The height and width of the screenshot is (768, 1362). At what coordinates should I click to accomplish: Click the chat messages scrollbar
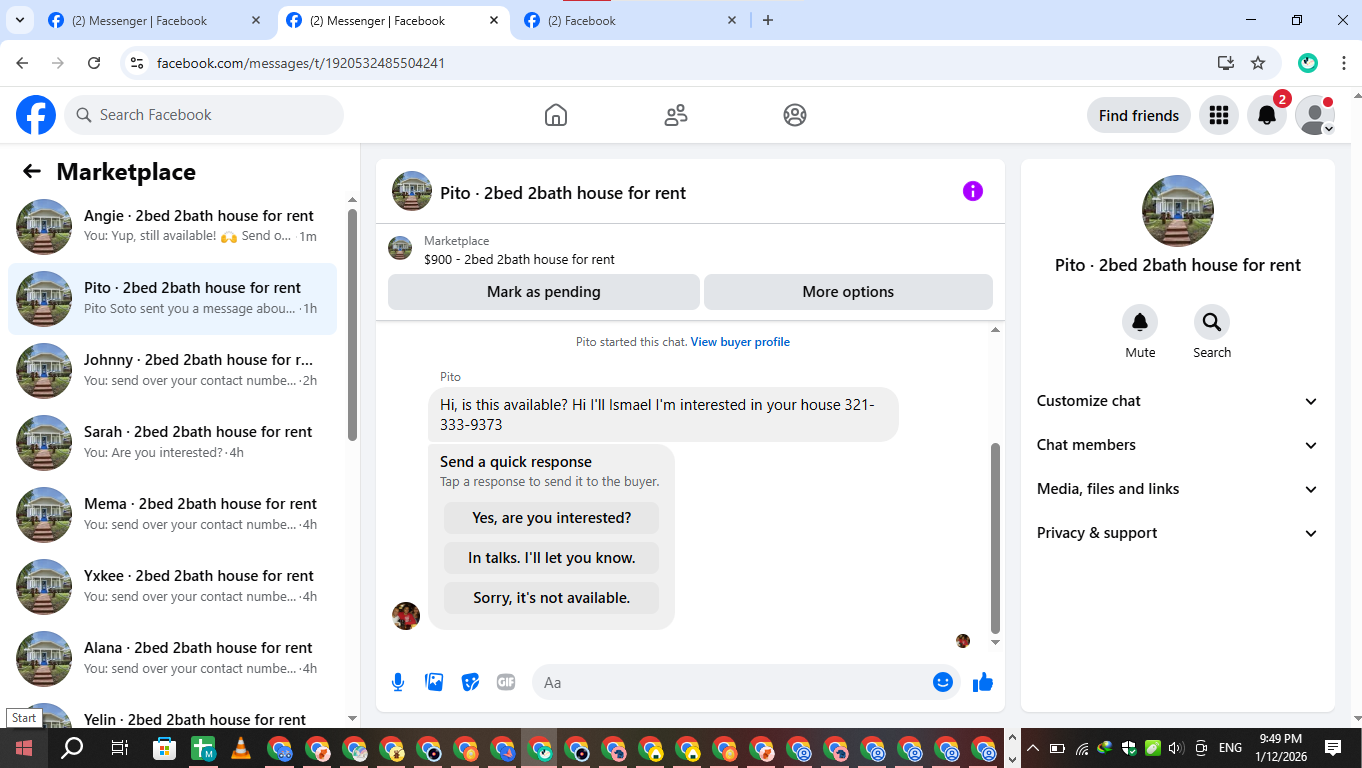tap(995, 538)
